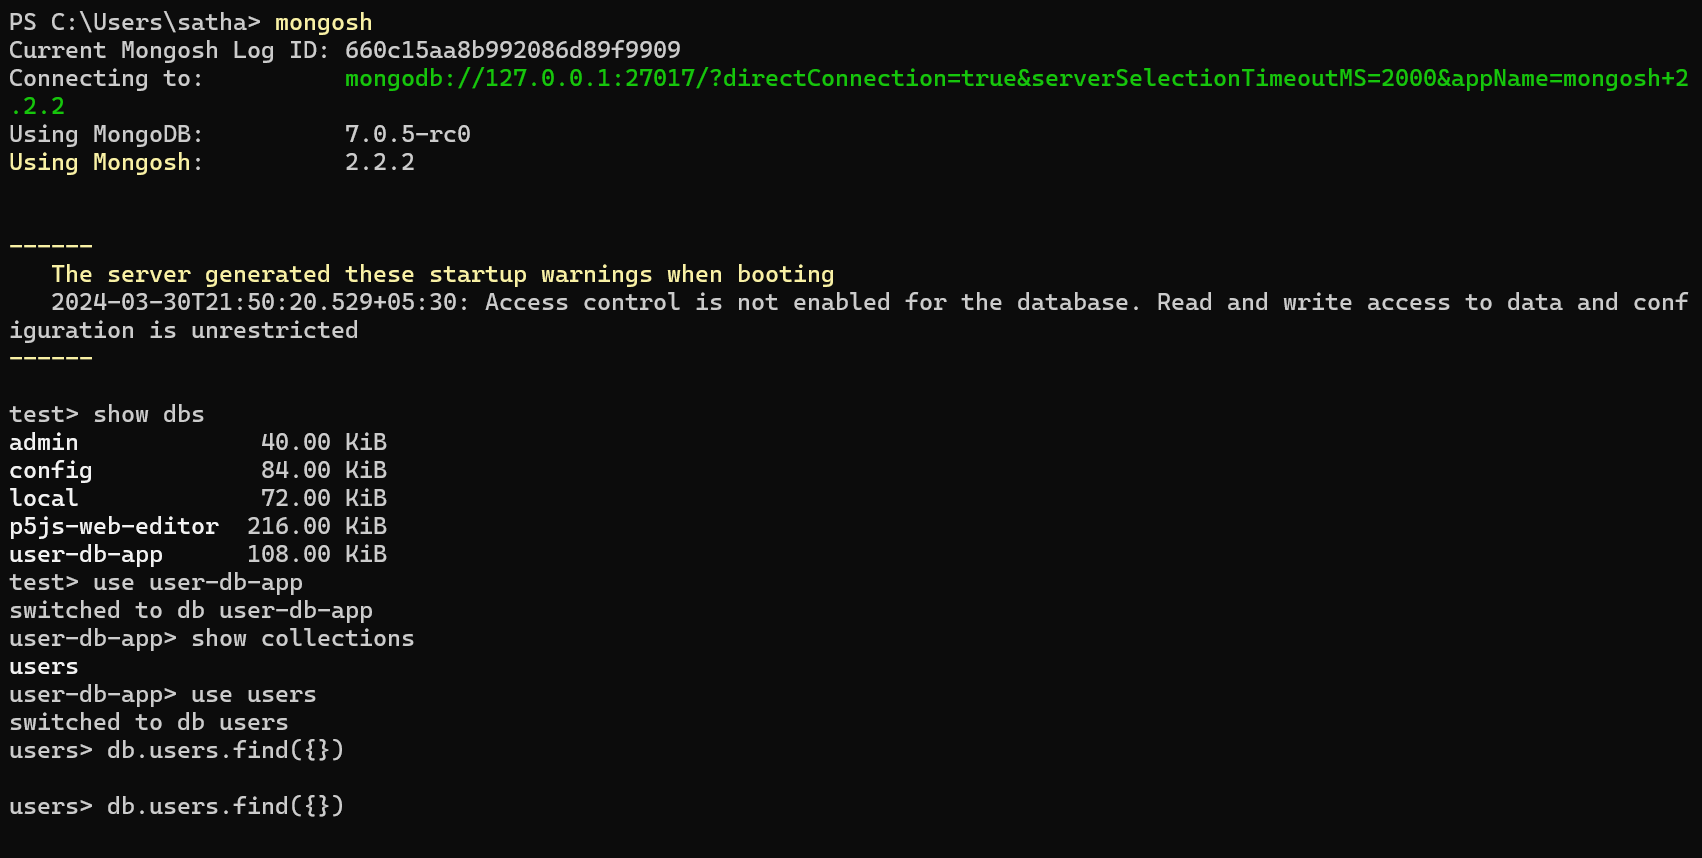This screenshot has width=1702, height=858.
Task: Click the p5js-web-editor database name
Action: tap(113, 527)
